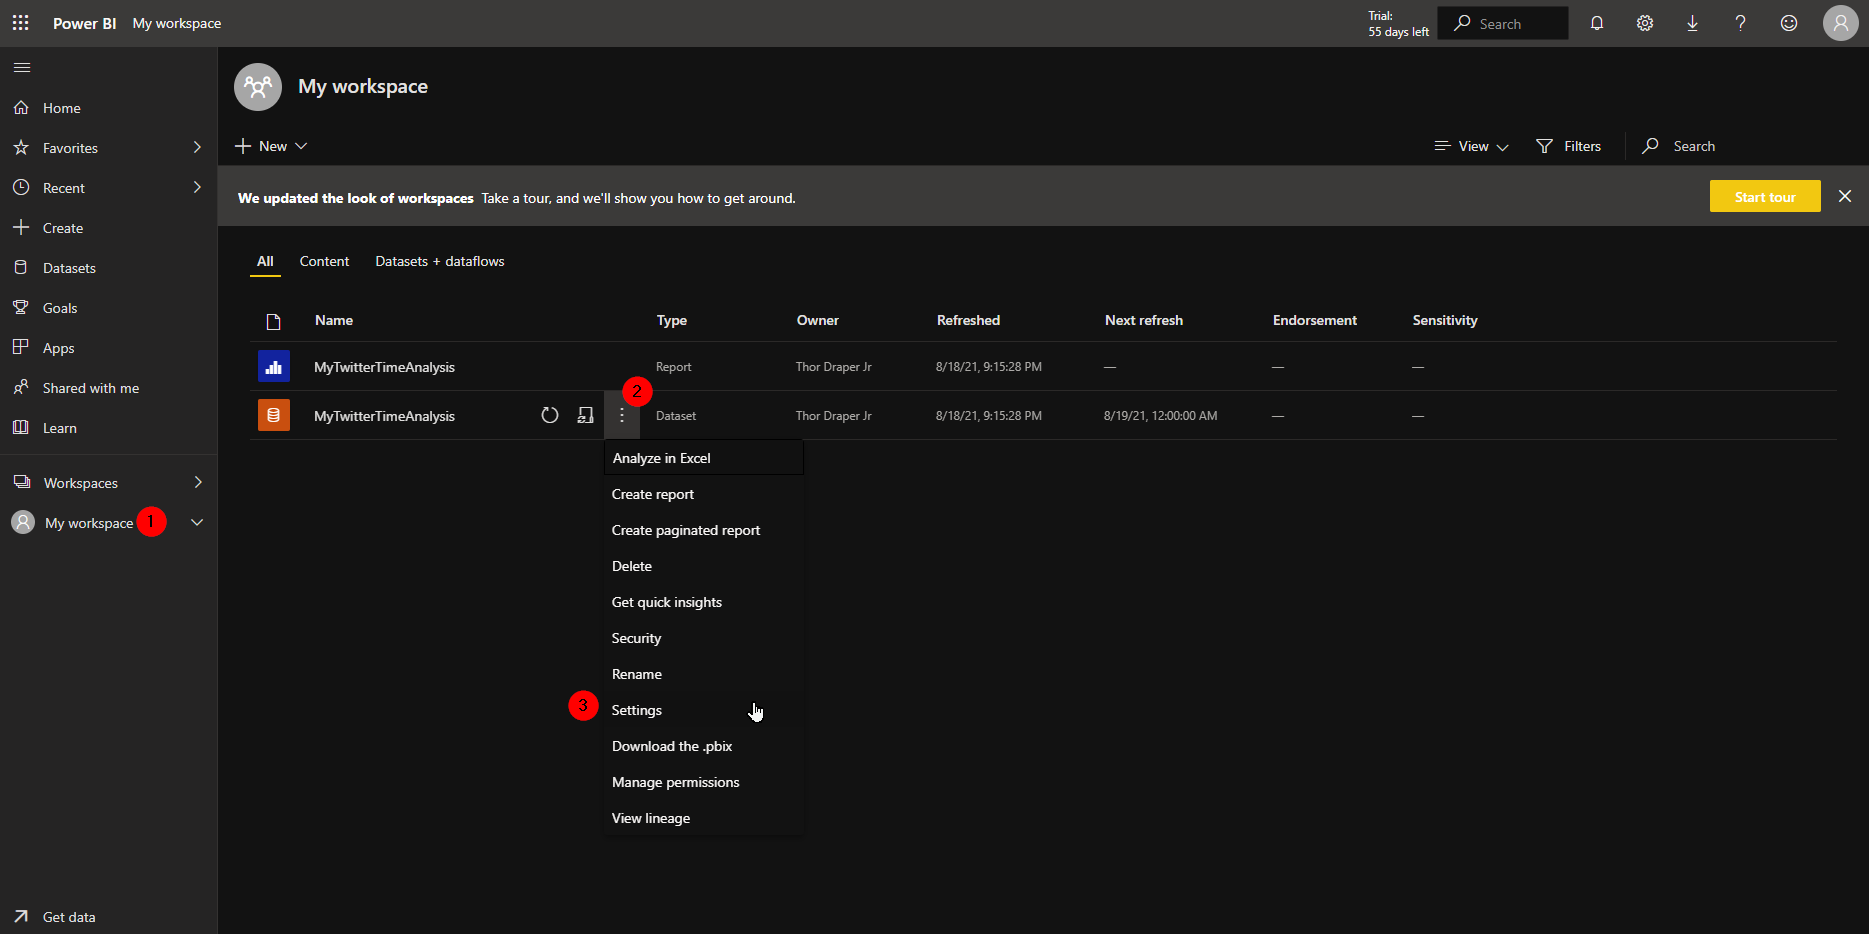Open the help question mark icon
Viewport: 1869px width, 934px height.
pyautogui.click(x=1741, y=23)
